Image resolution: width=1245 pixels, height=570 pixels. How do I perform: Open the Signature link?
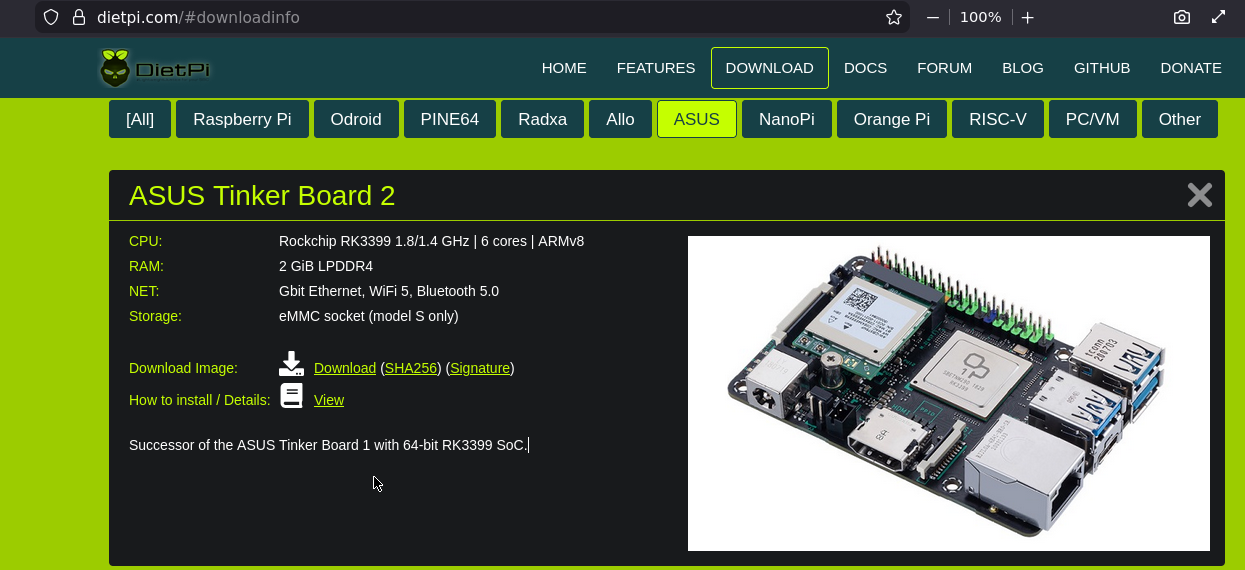tap(480, 368)
